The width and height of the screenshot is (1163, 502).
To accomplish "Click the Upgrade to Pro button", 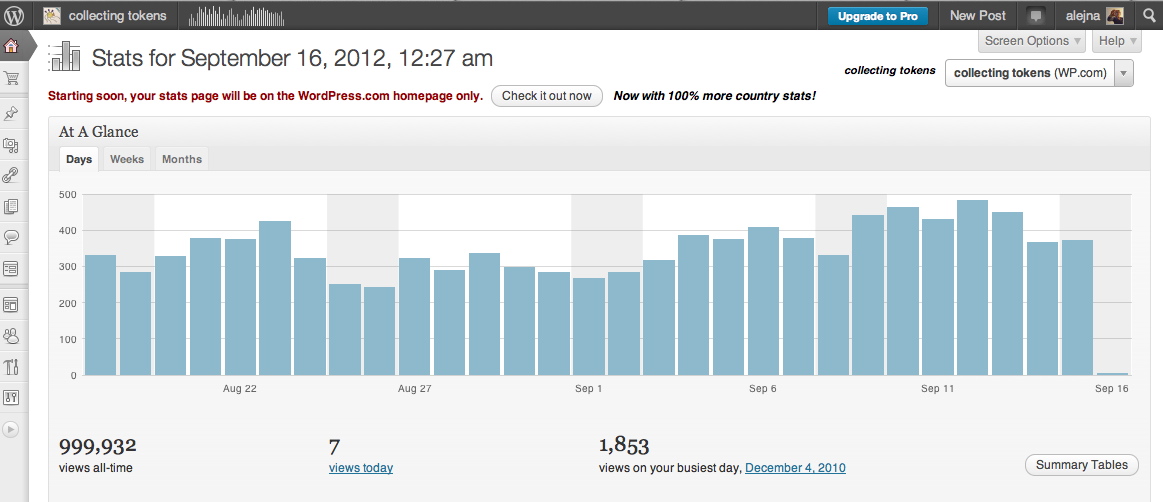I will (877, 16).
